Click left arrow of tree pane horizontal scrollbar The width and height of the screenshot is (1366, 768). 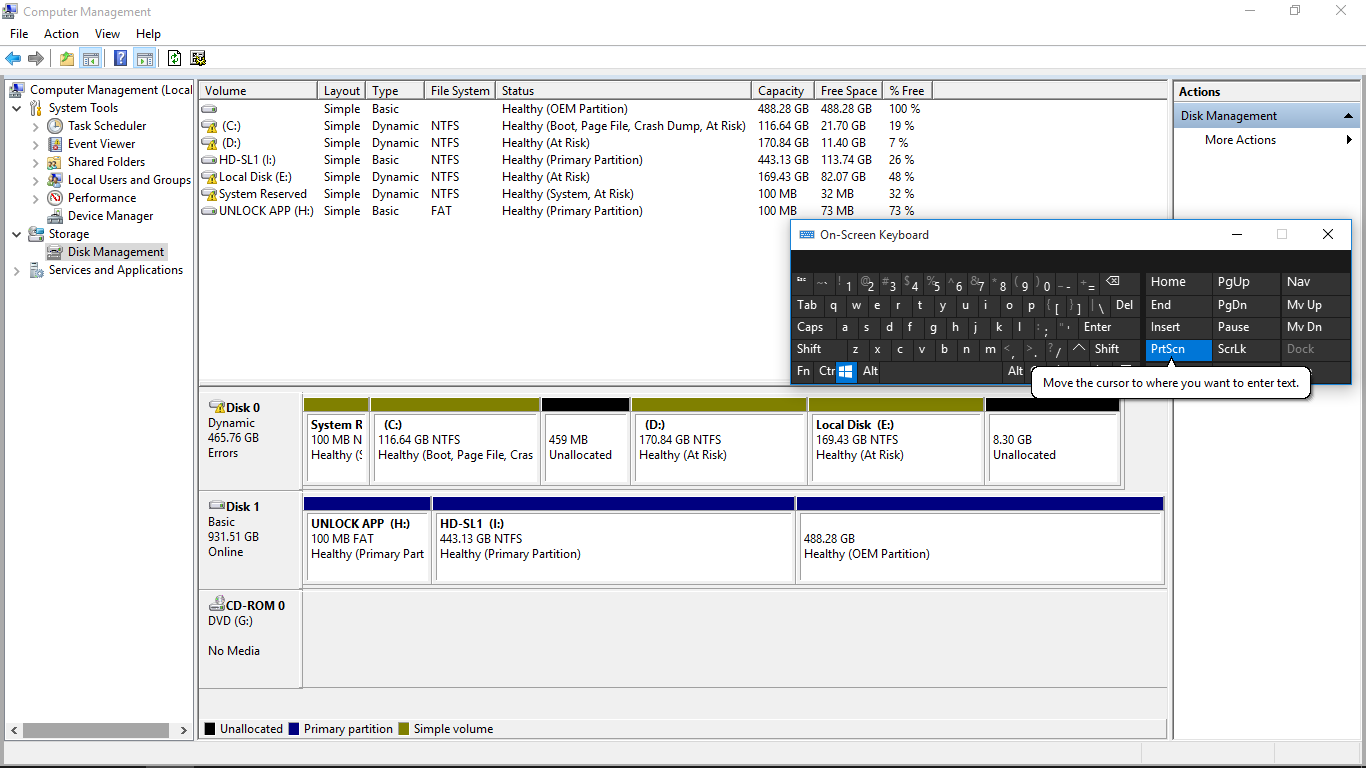[x=12, y=730]
